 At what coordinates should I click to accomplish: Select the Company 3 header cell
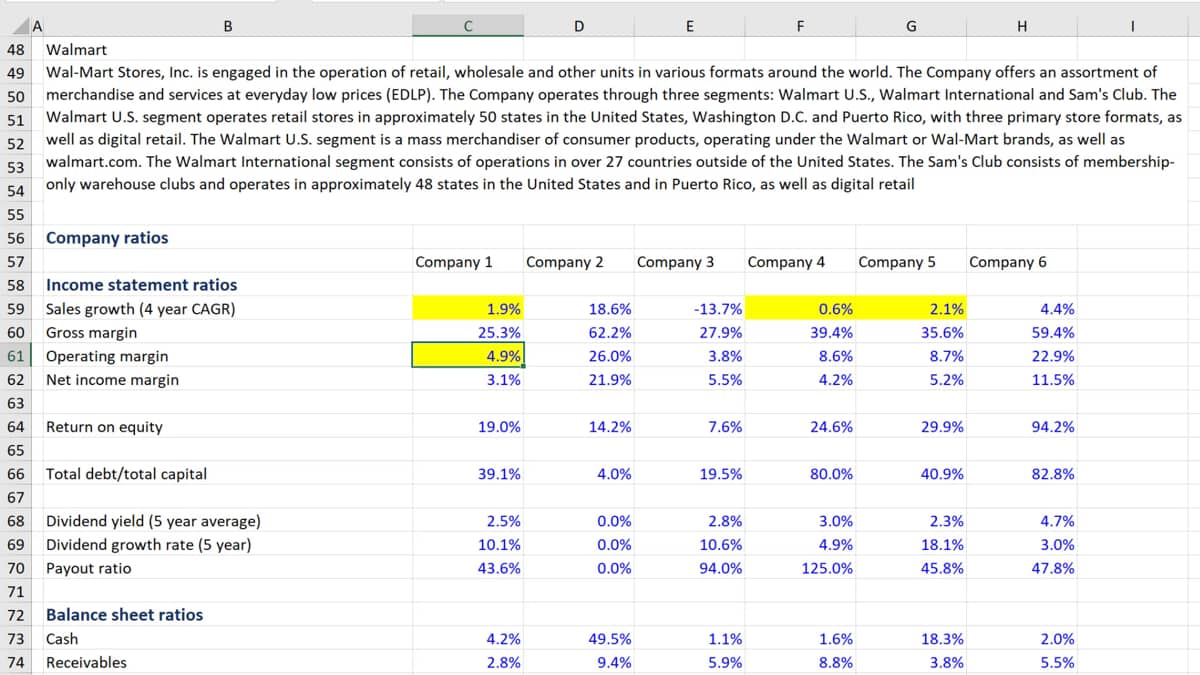690,262
